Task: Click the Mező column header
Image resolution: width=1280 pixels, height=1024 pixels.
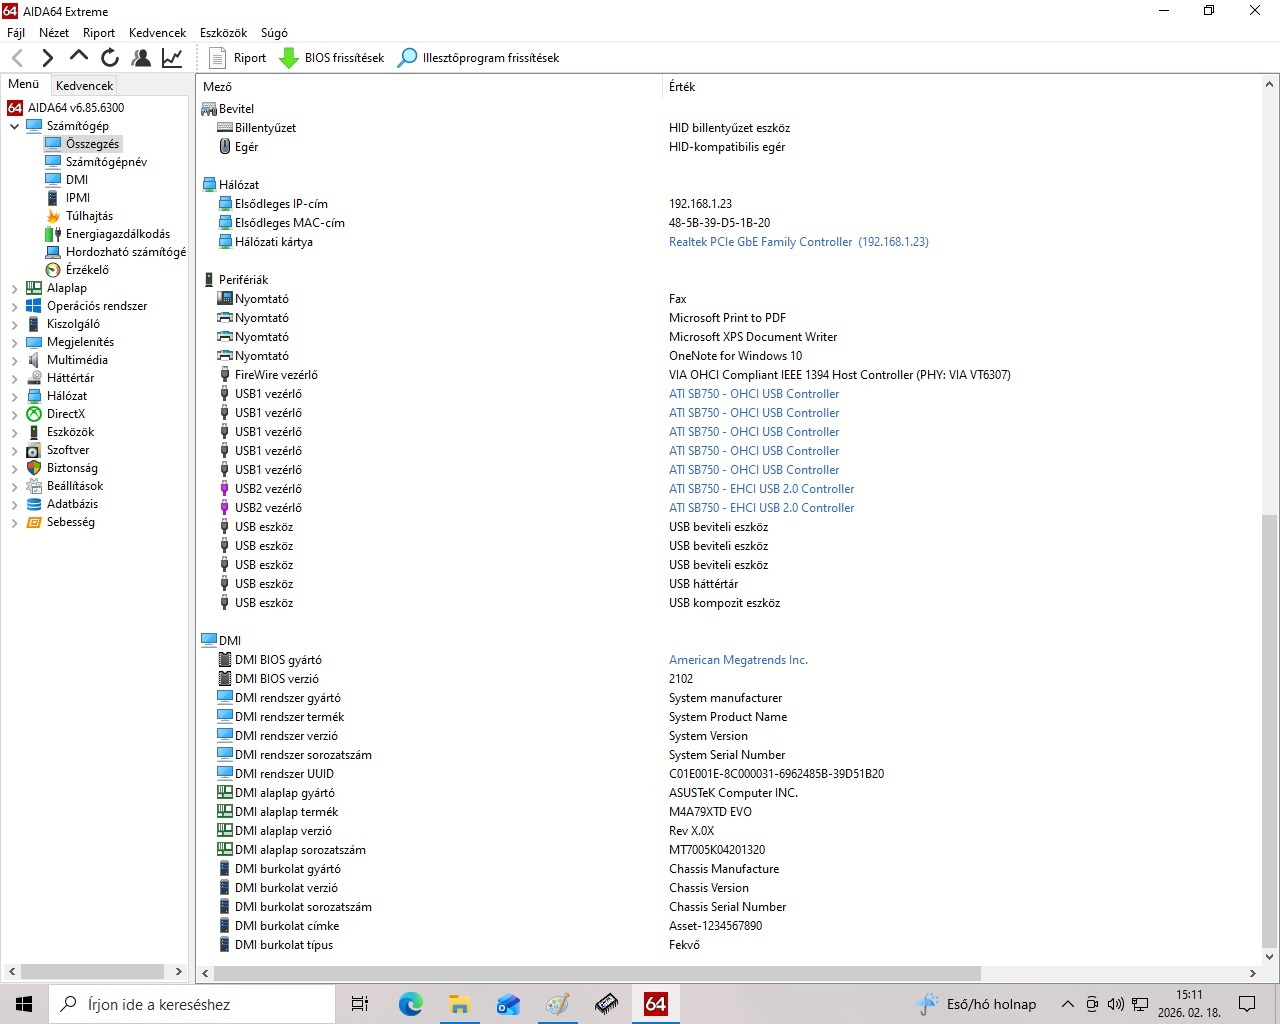Action: 430,87
